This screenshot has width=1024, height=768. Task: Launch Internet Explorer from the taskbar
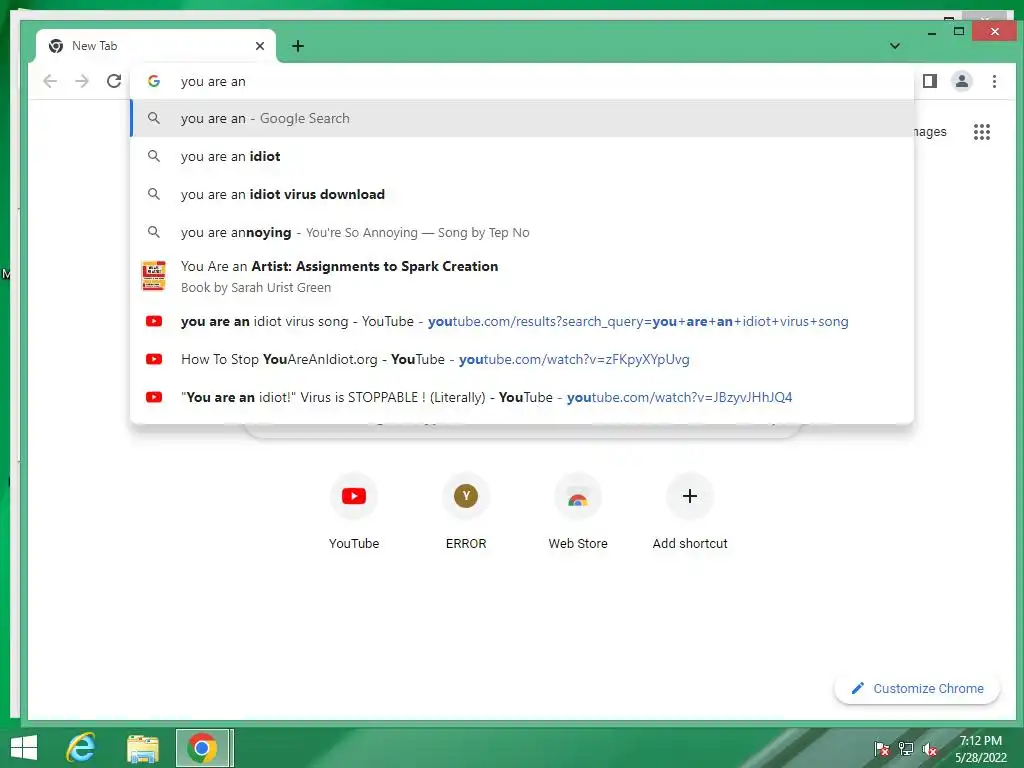(81, 748)
